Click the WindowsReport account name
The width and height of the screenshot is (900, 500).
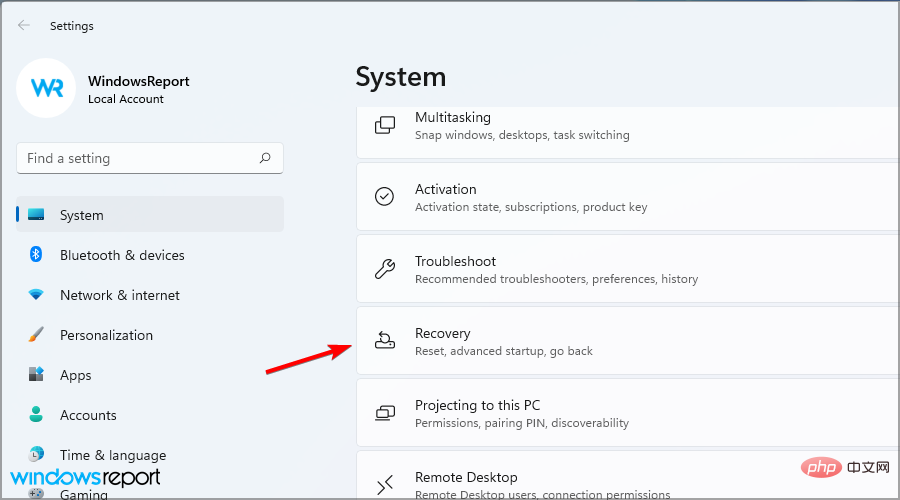click(x=138, y=81)
